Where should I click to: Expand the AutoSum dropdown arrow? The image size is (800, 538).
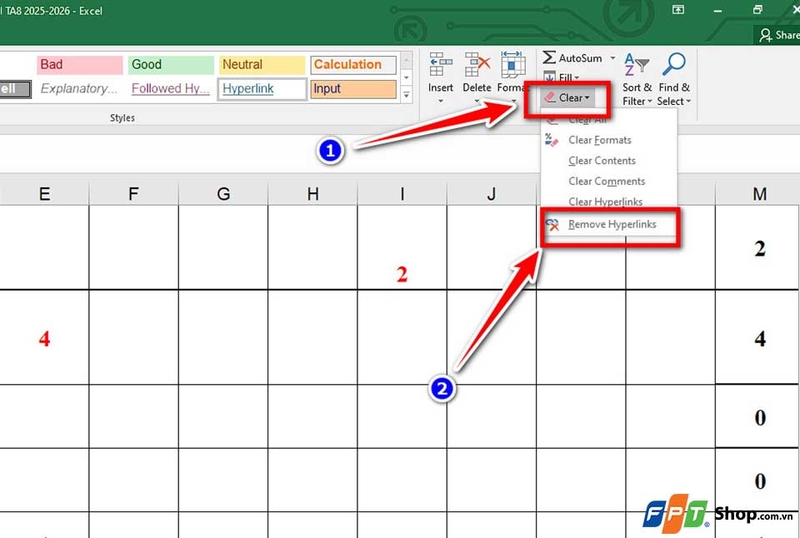[x=613, y=58]
